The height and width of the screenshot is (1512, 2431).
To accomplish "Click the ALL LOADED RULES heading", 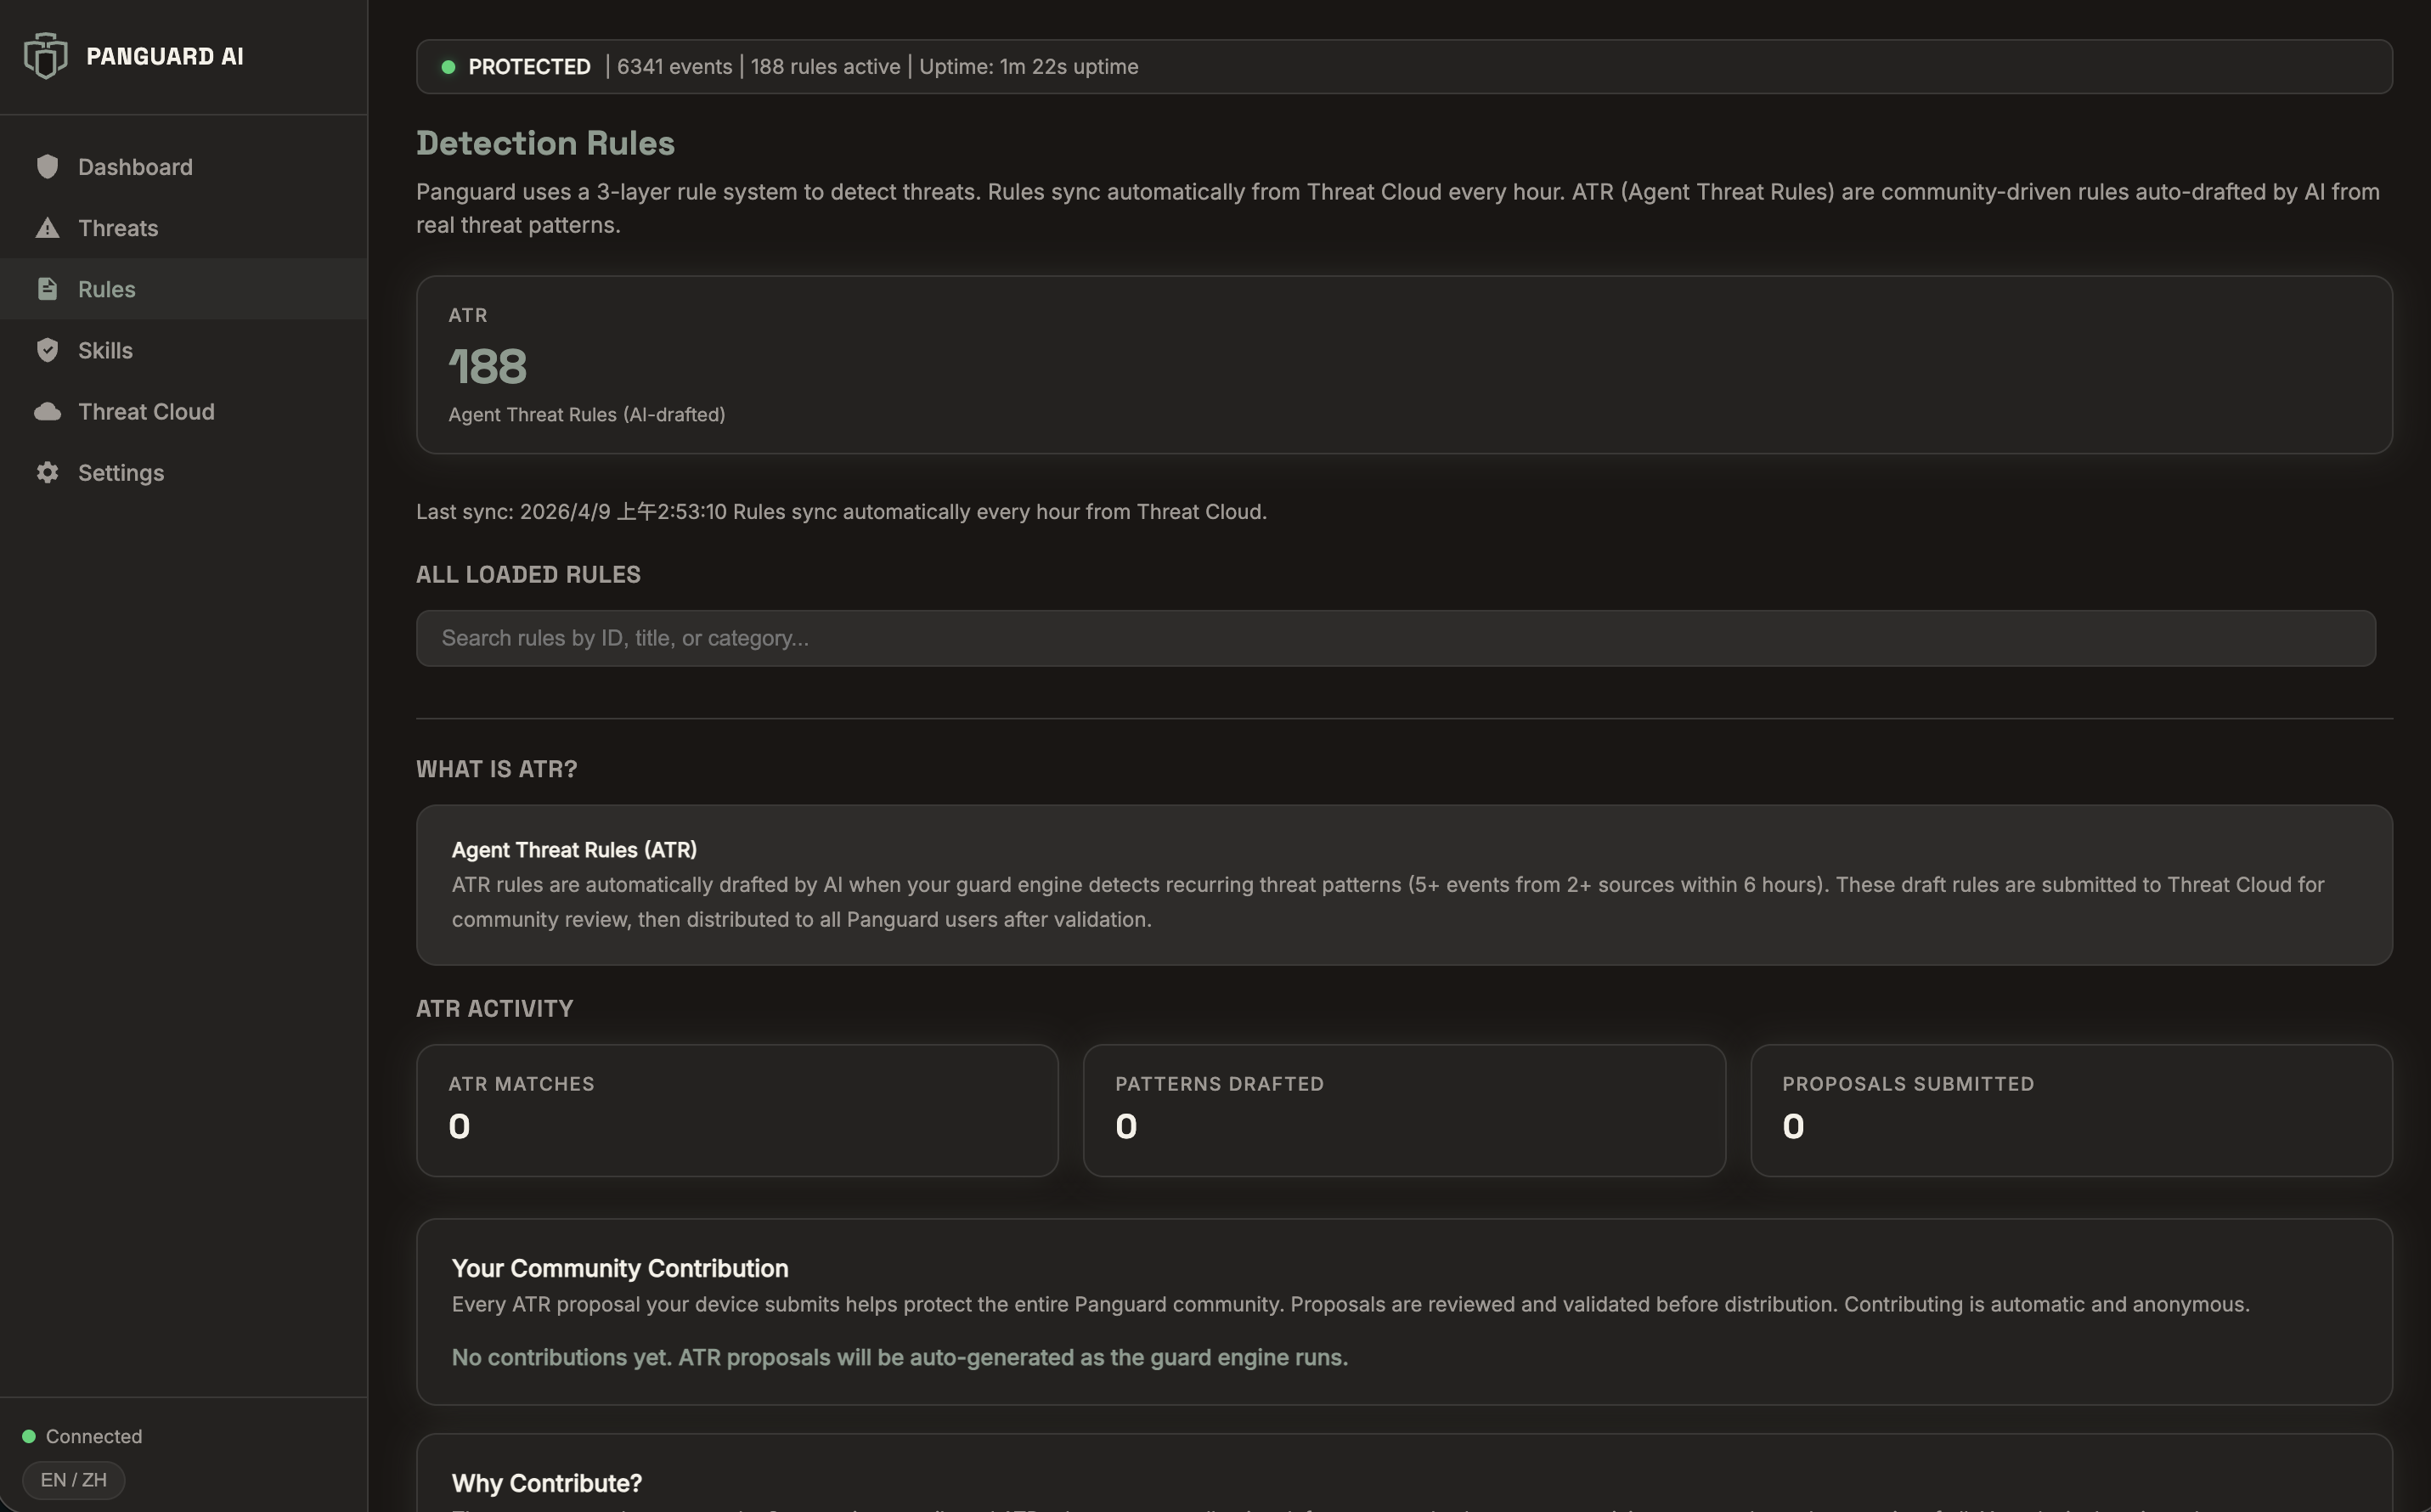I will [528, 575].
